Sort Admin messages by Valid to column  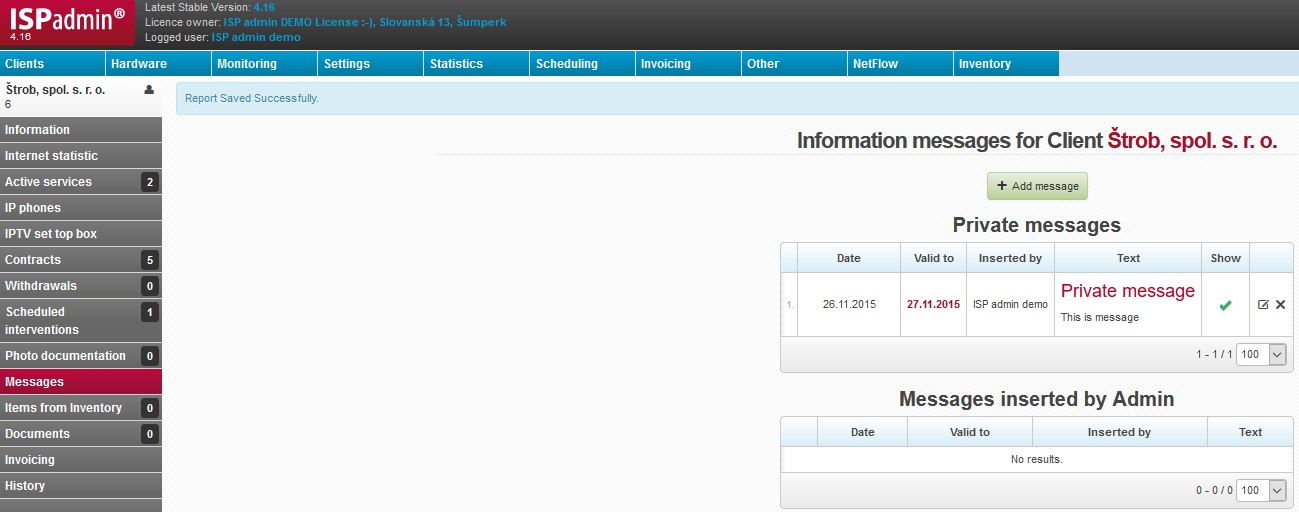[970, 432]
